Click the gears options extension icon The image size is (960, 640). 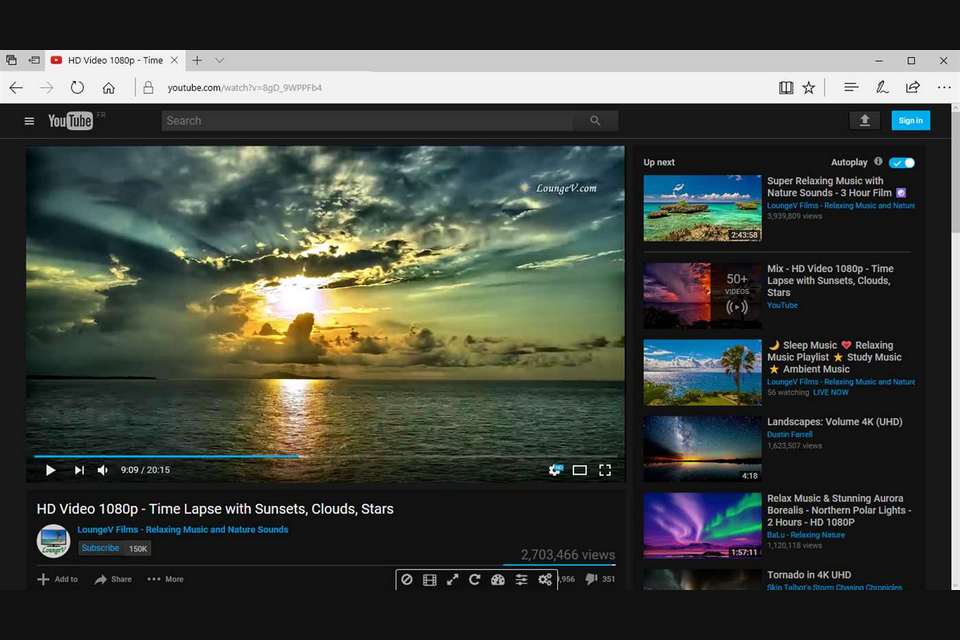545,579
